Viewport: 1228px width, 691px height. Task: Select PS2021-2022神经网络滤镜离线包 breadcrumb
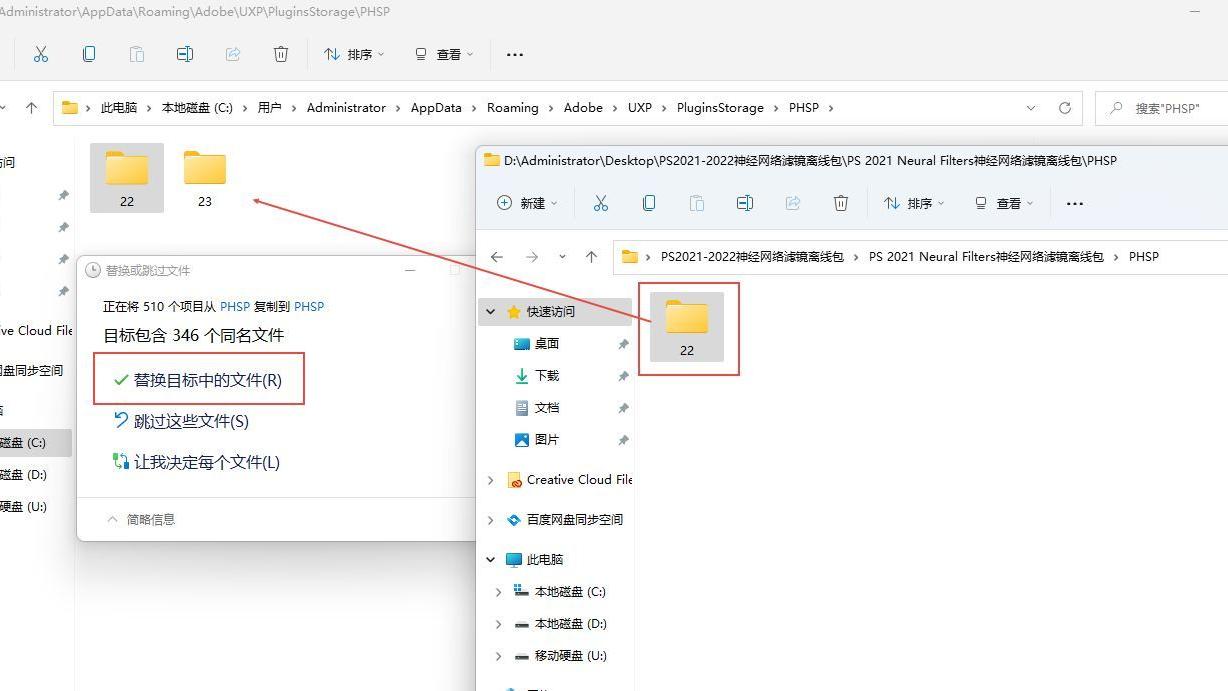pos(752,257)
